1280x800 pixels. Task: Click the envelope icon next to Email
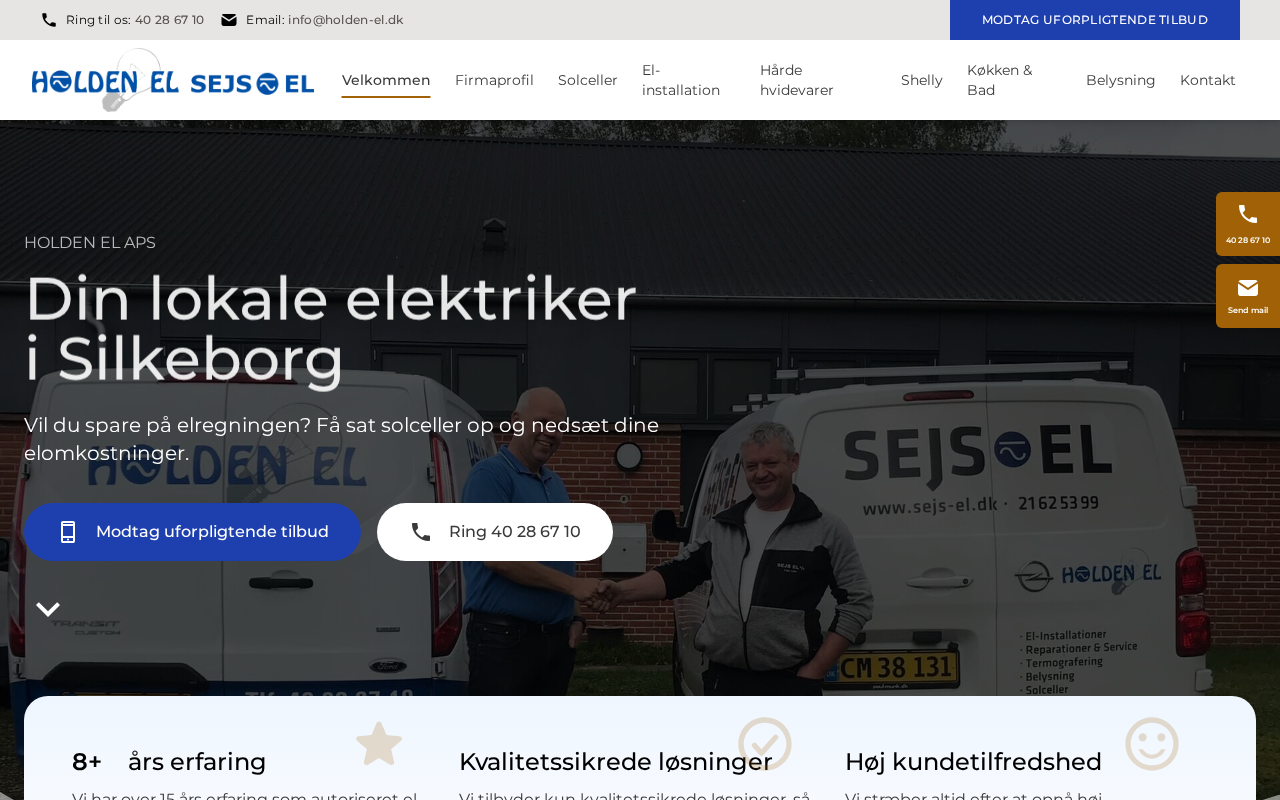[x=229, y=20]
